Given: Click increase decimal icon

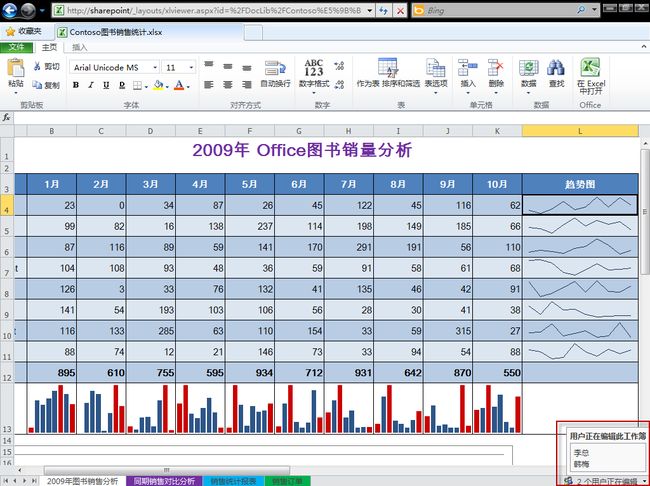Looking at the screenshot, I should pyautogui.click(x=339, y=65).
